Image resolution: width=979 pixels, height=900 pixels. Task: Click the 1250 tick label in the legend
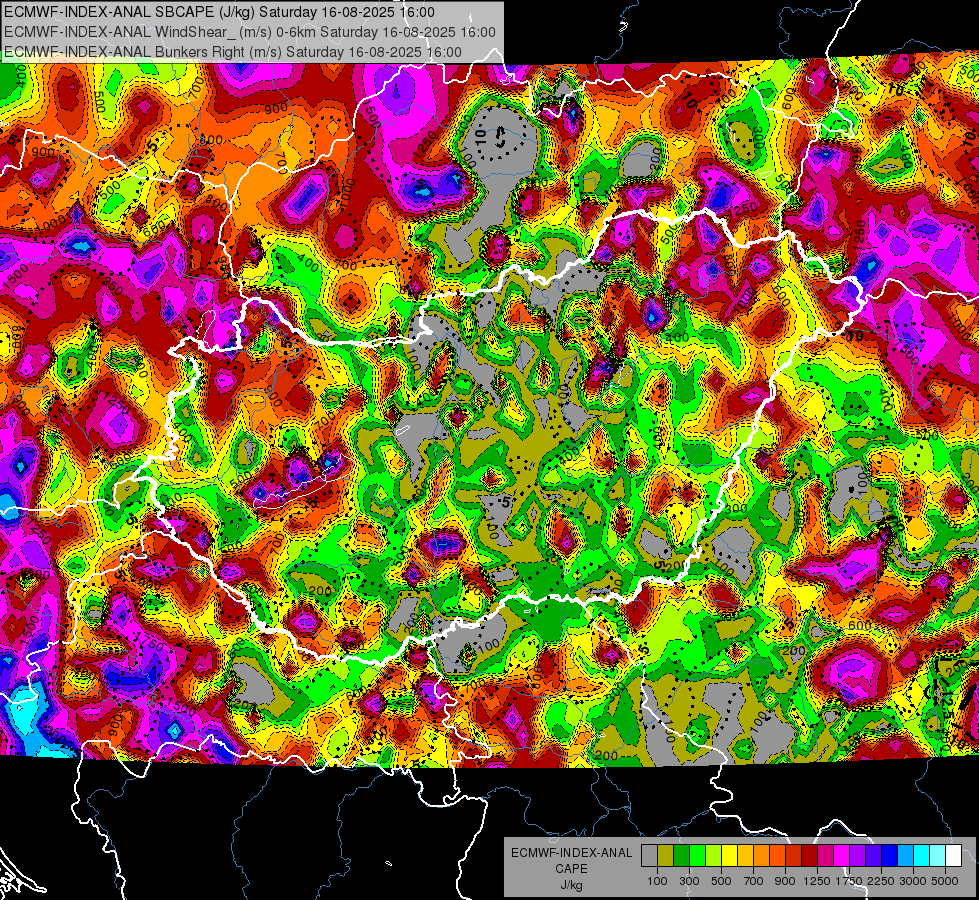point(817,881)
